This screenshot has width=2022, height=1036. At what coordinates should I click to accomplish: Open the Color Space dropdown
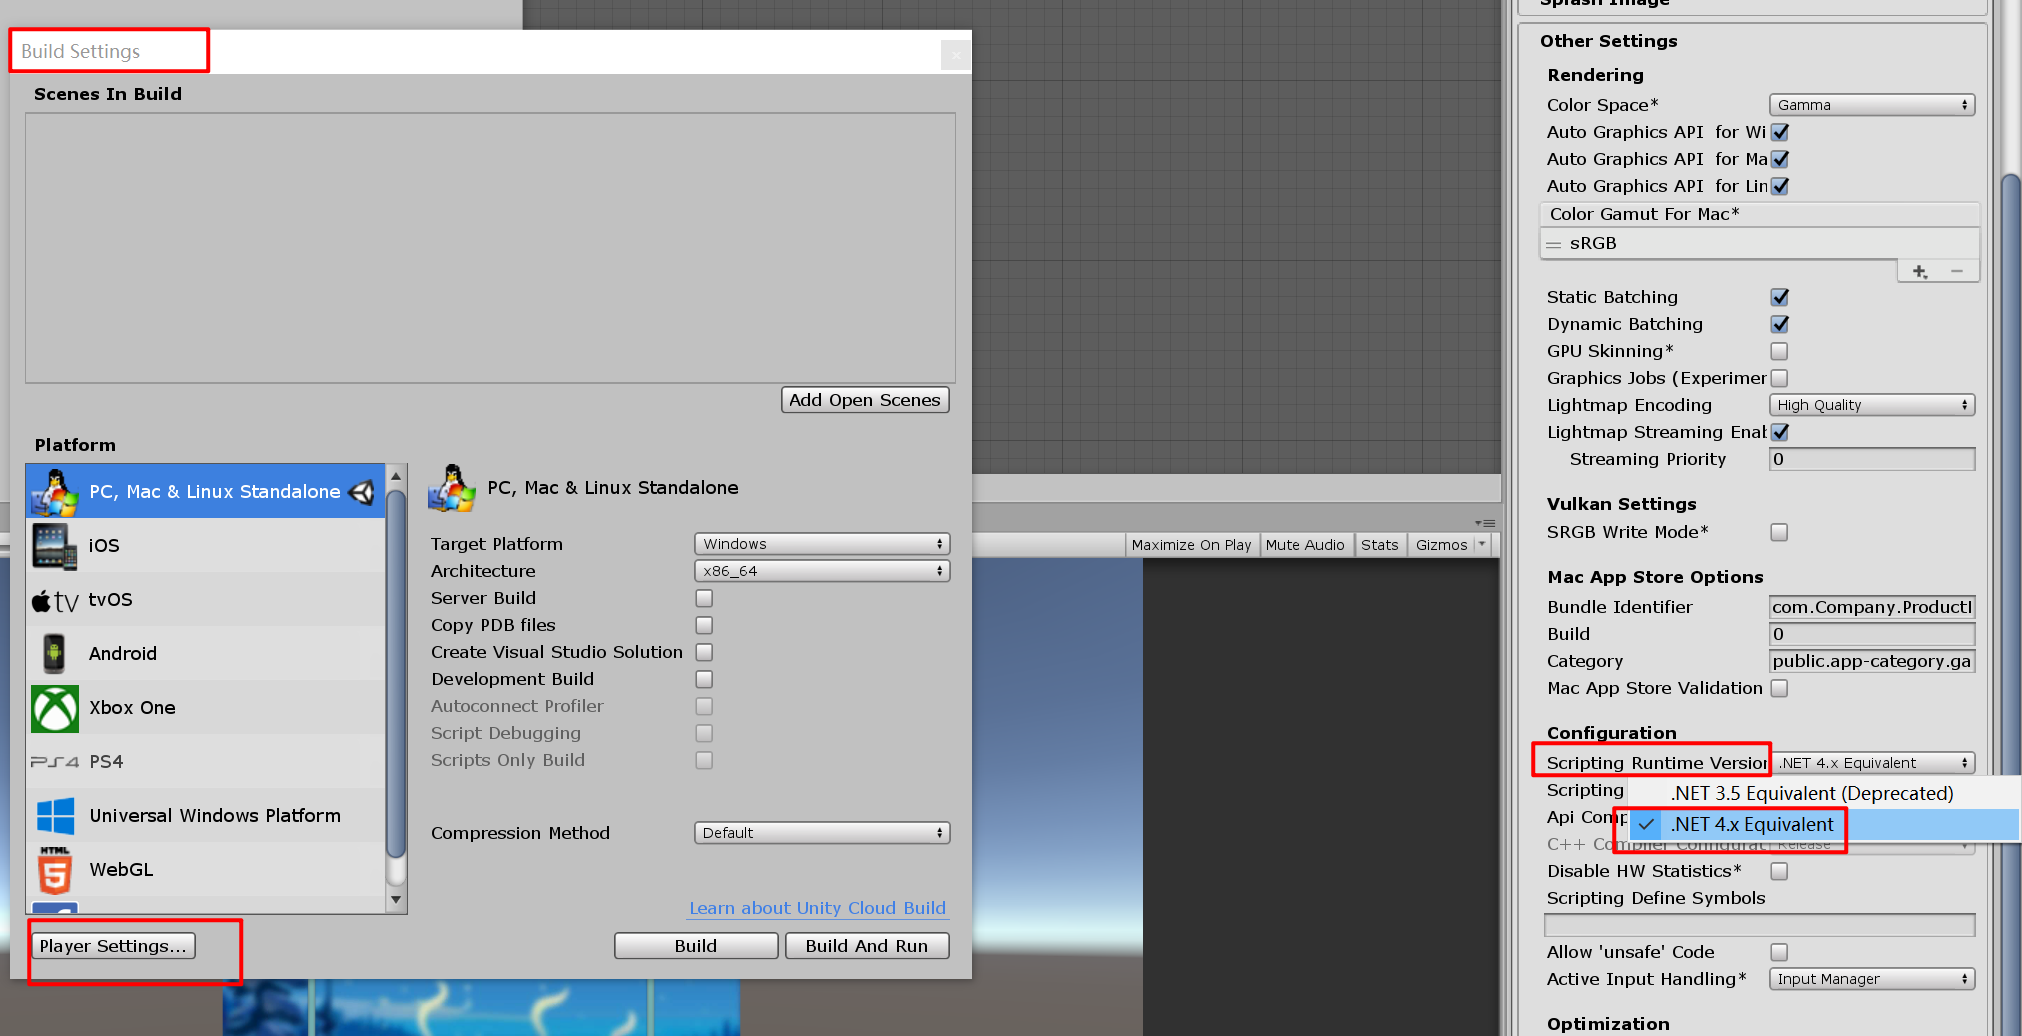tap(1871, 105)
